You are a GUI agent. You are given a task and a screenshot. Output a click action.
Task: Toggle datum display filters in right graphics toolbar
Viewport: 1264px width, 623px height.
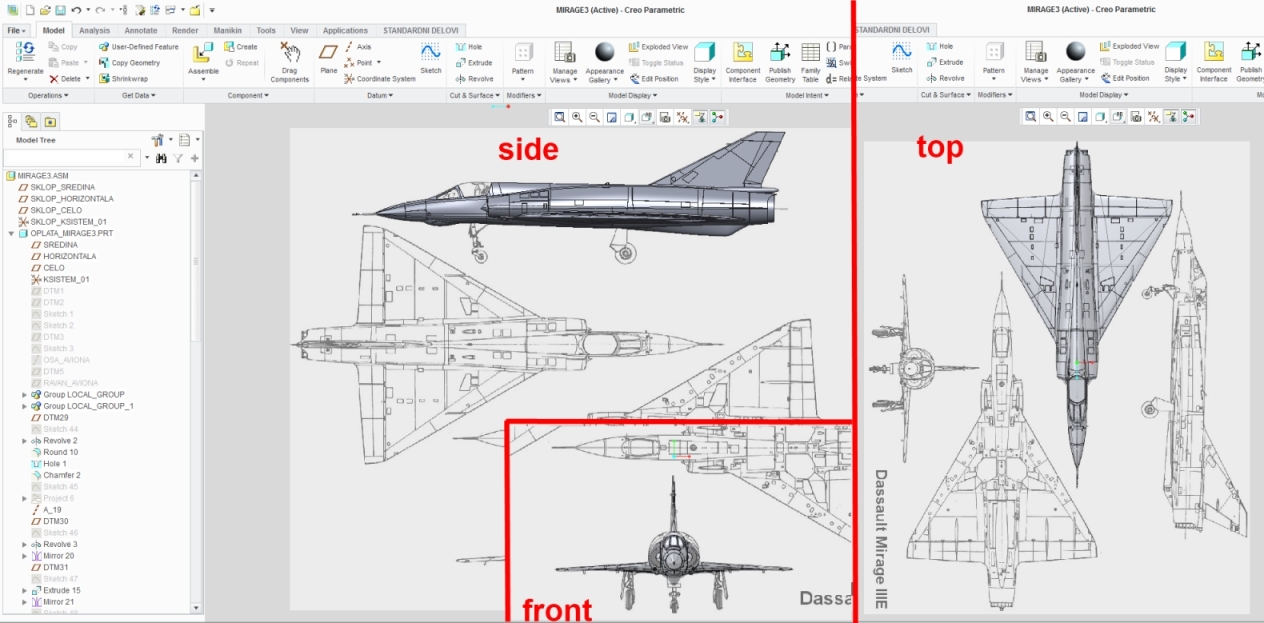(x=1153, y=116)
